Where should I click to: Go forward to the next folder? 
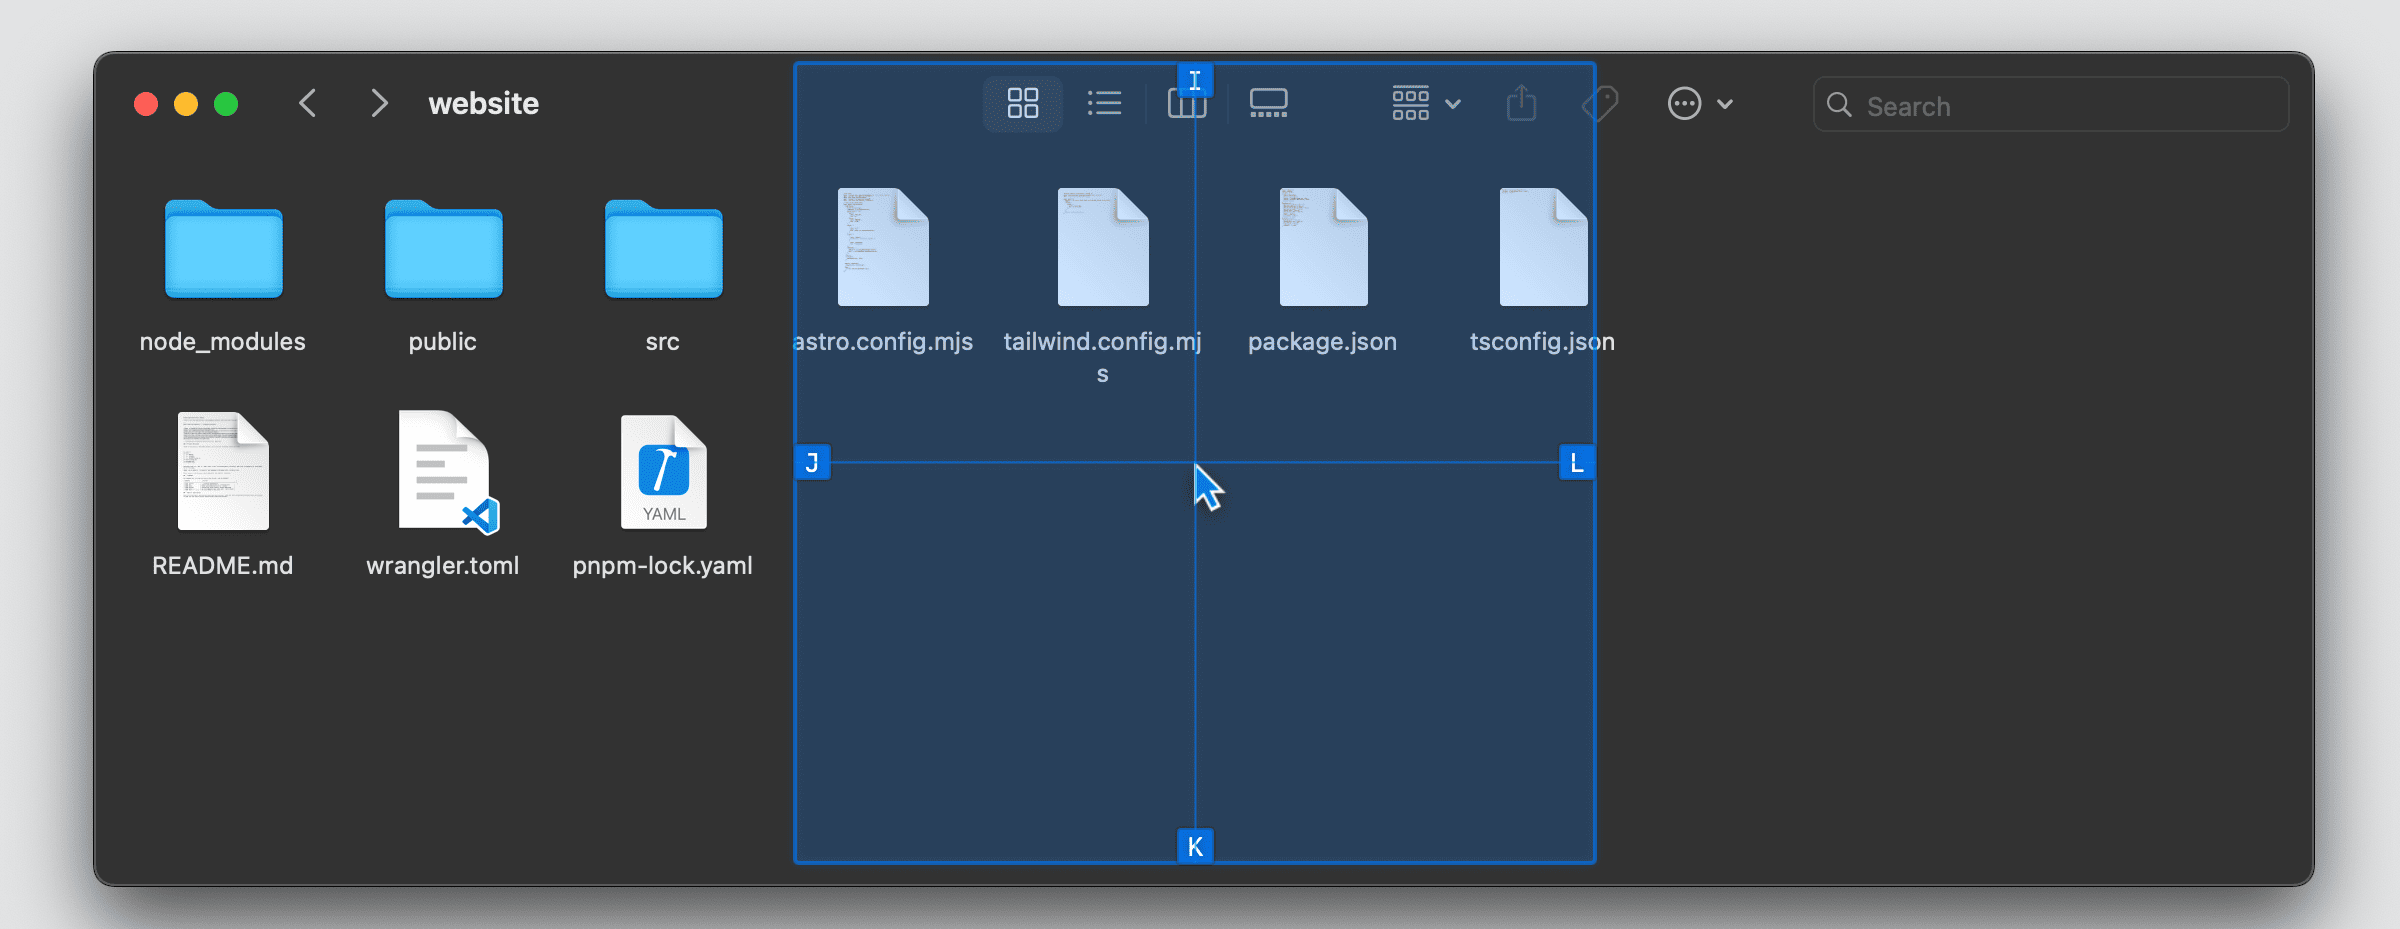point(379,103)
